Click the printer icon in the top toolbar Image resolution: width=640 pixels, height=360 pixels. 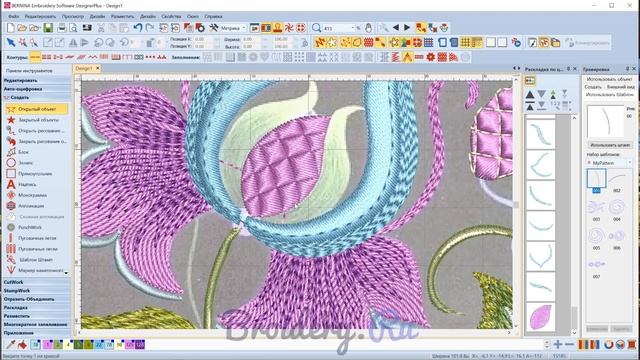point(62,28)
